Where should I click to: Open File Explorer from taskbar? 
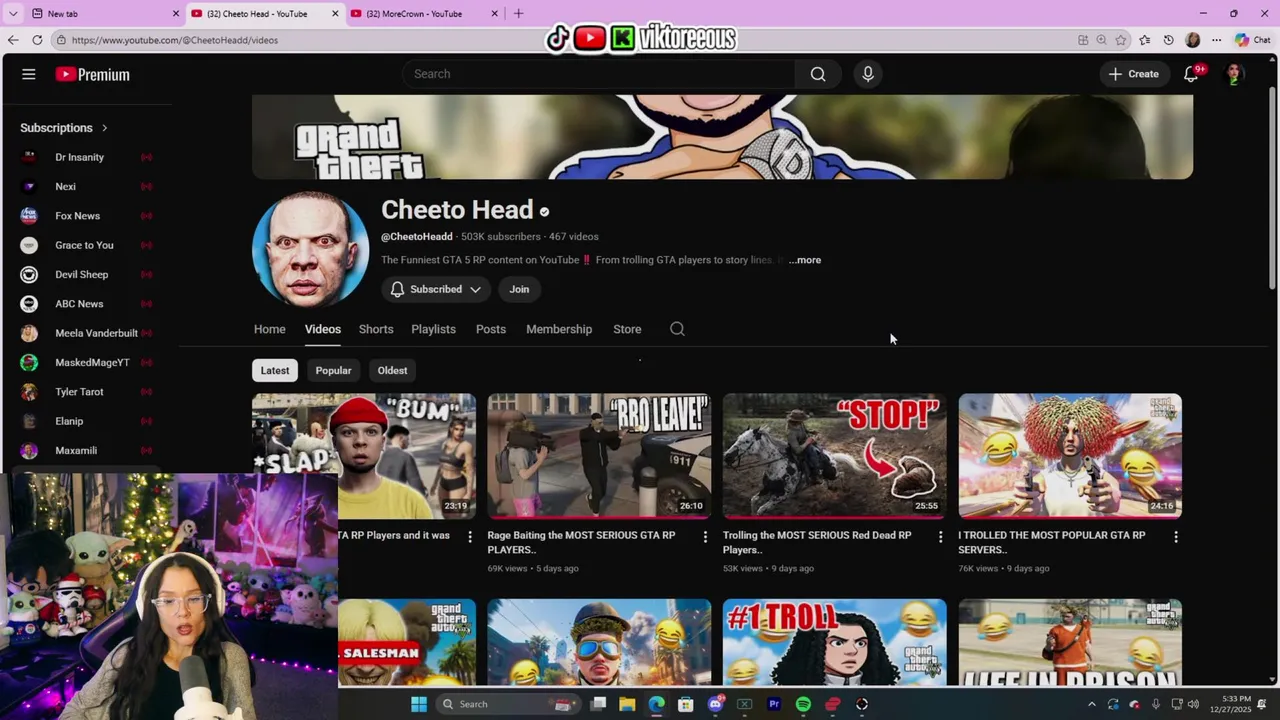(627, 704)
